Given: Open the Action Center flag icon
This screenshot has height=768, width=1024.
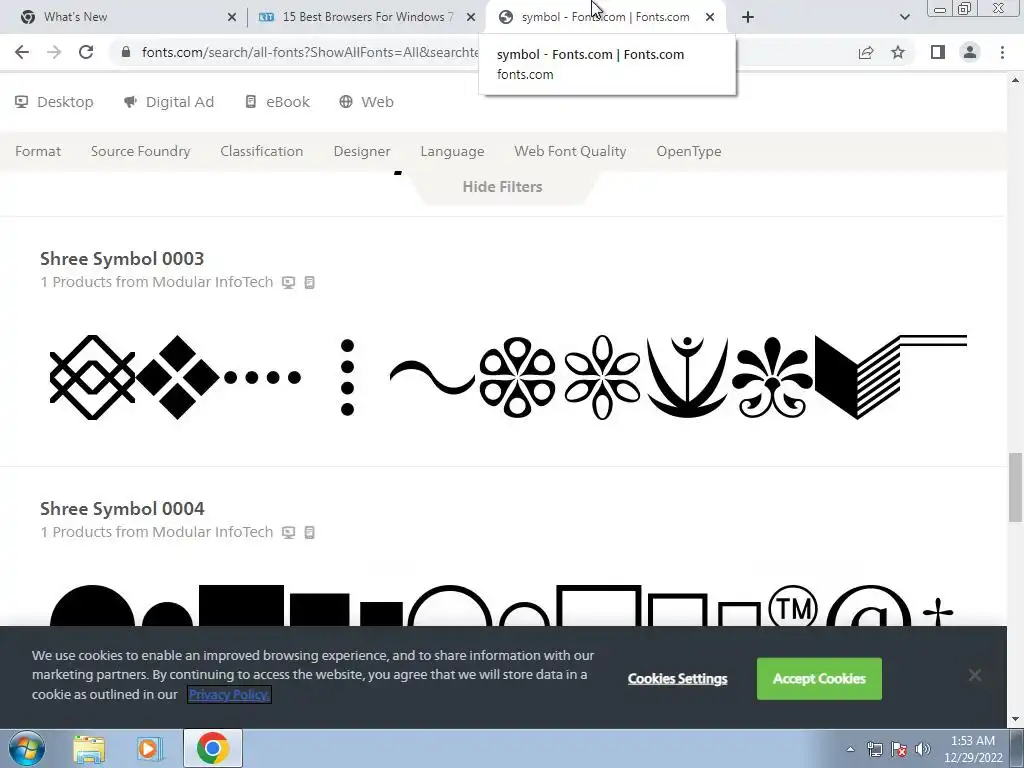Looking at the screenshot, I should tap(899, 749).
